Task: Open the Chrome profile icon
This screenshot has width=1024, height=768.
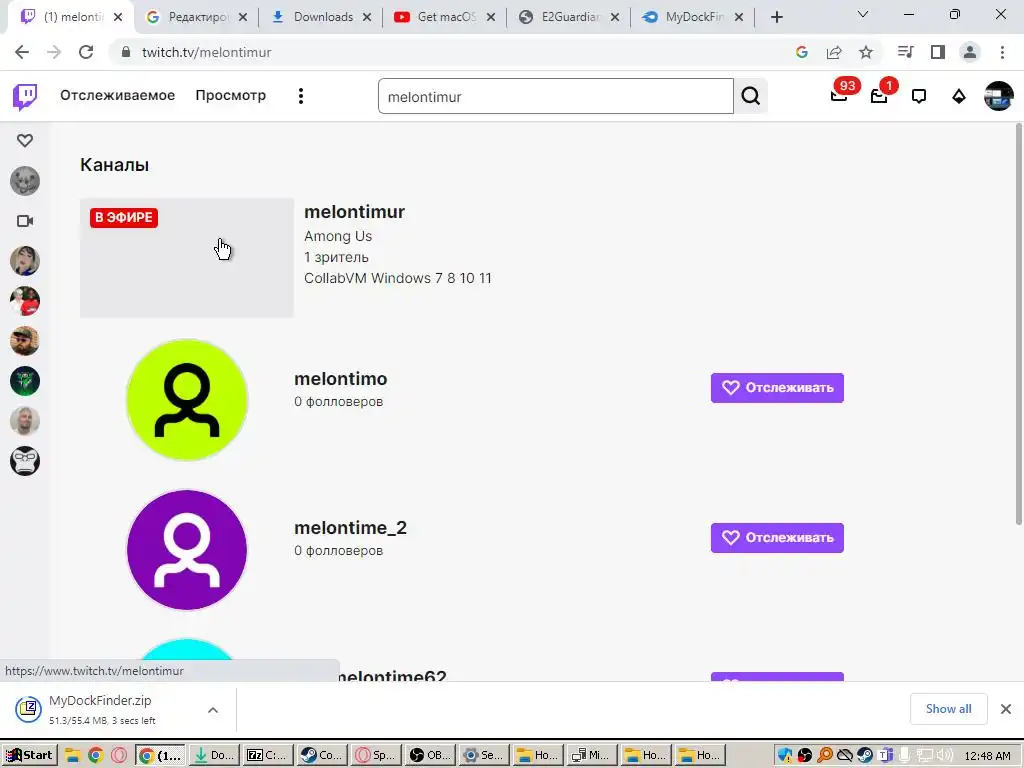Action: [x=970, y=52]
